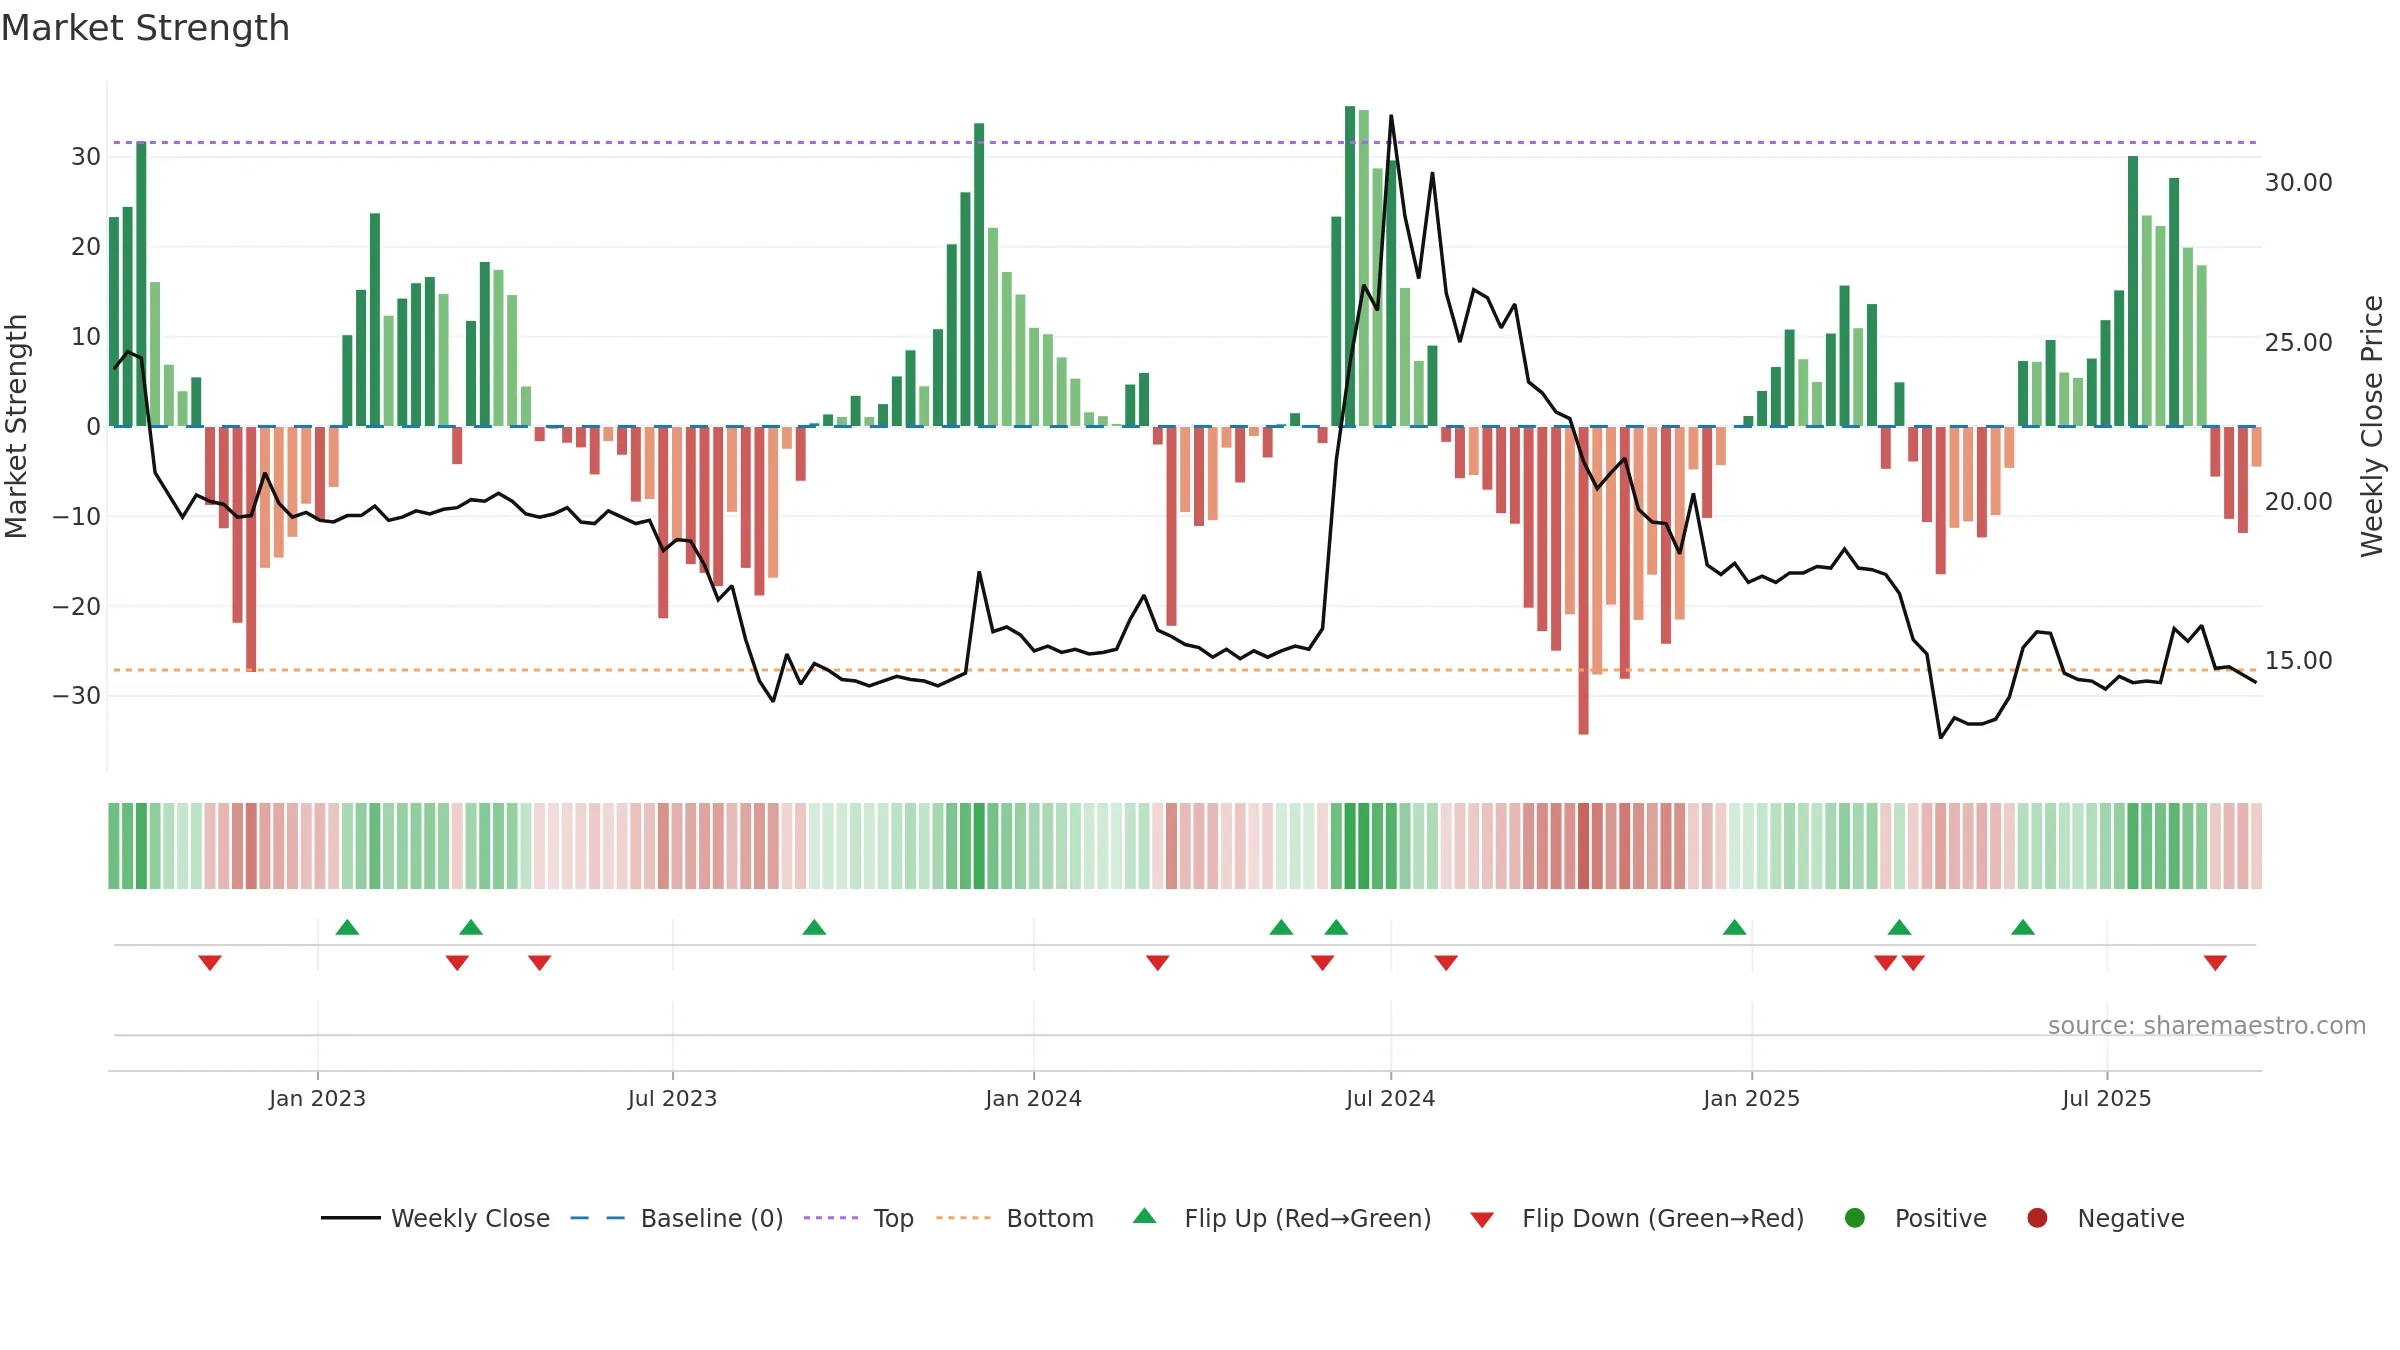Toggle the Negative legend entry
2400x1350 pixels.
tap(2105, 1218)
